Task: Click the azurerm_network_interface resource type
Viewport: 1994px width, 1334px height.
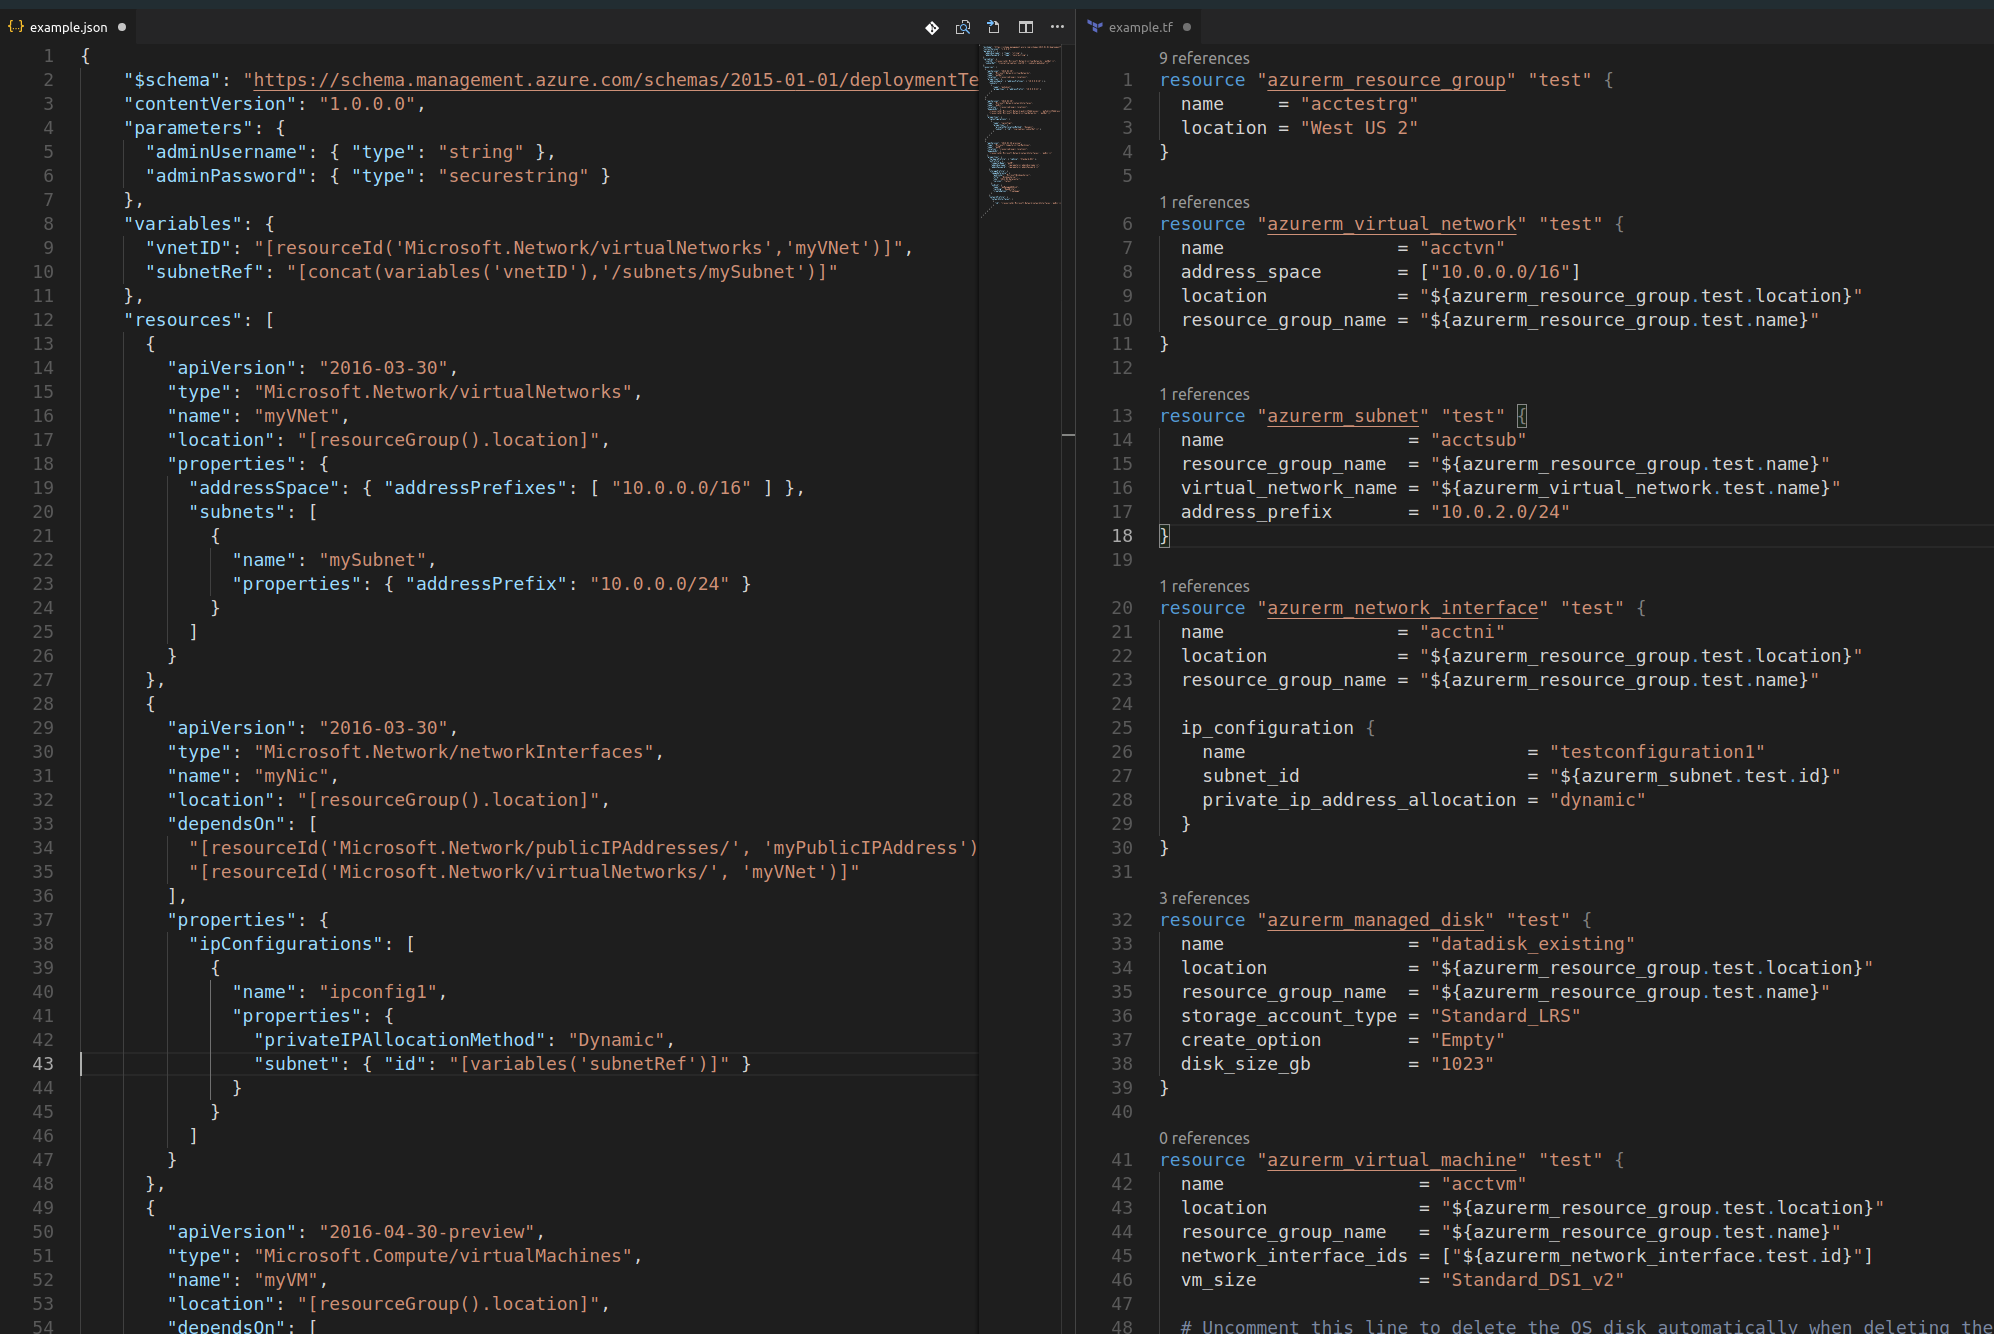Action: click(x=1402, y=608)
